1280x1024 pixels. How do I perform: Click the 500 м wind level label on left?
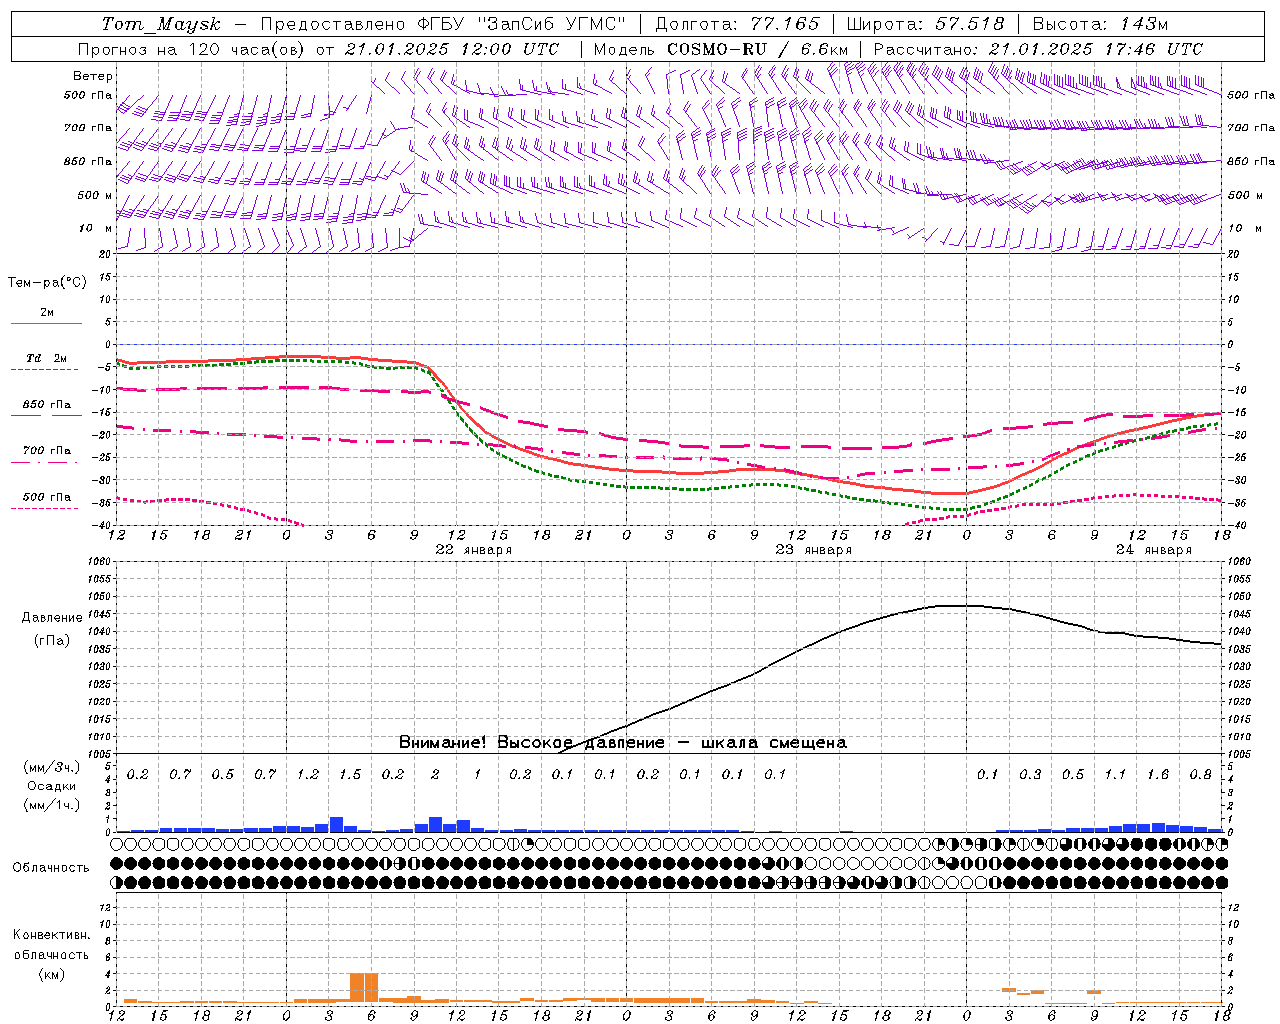95,195
